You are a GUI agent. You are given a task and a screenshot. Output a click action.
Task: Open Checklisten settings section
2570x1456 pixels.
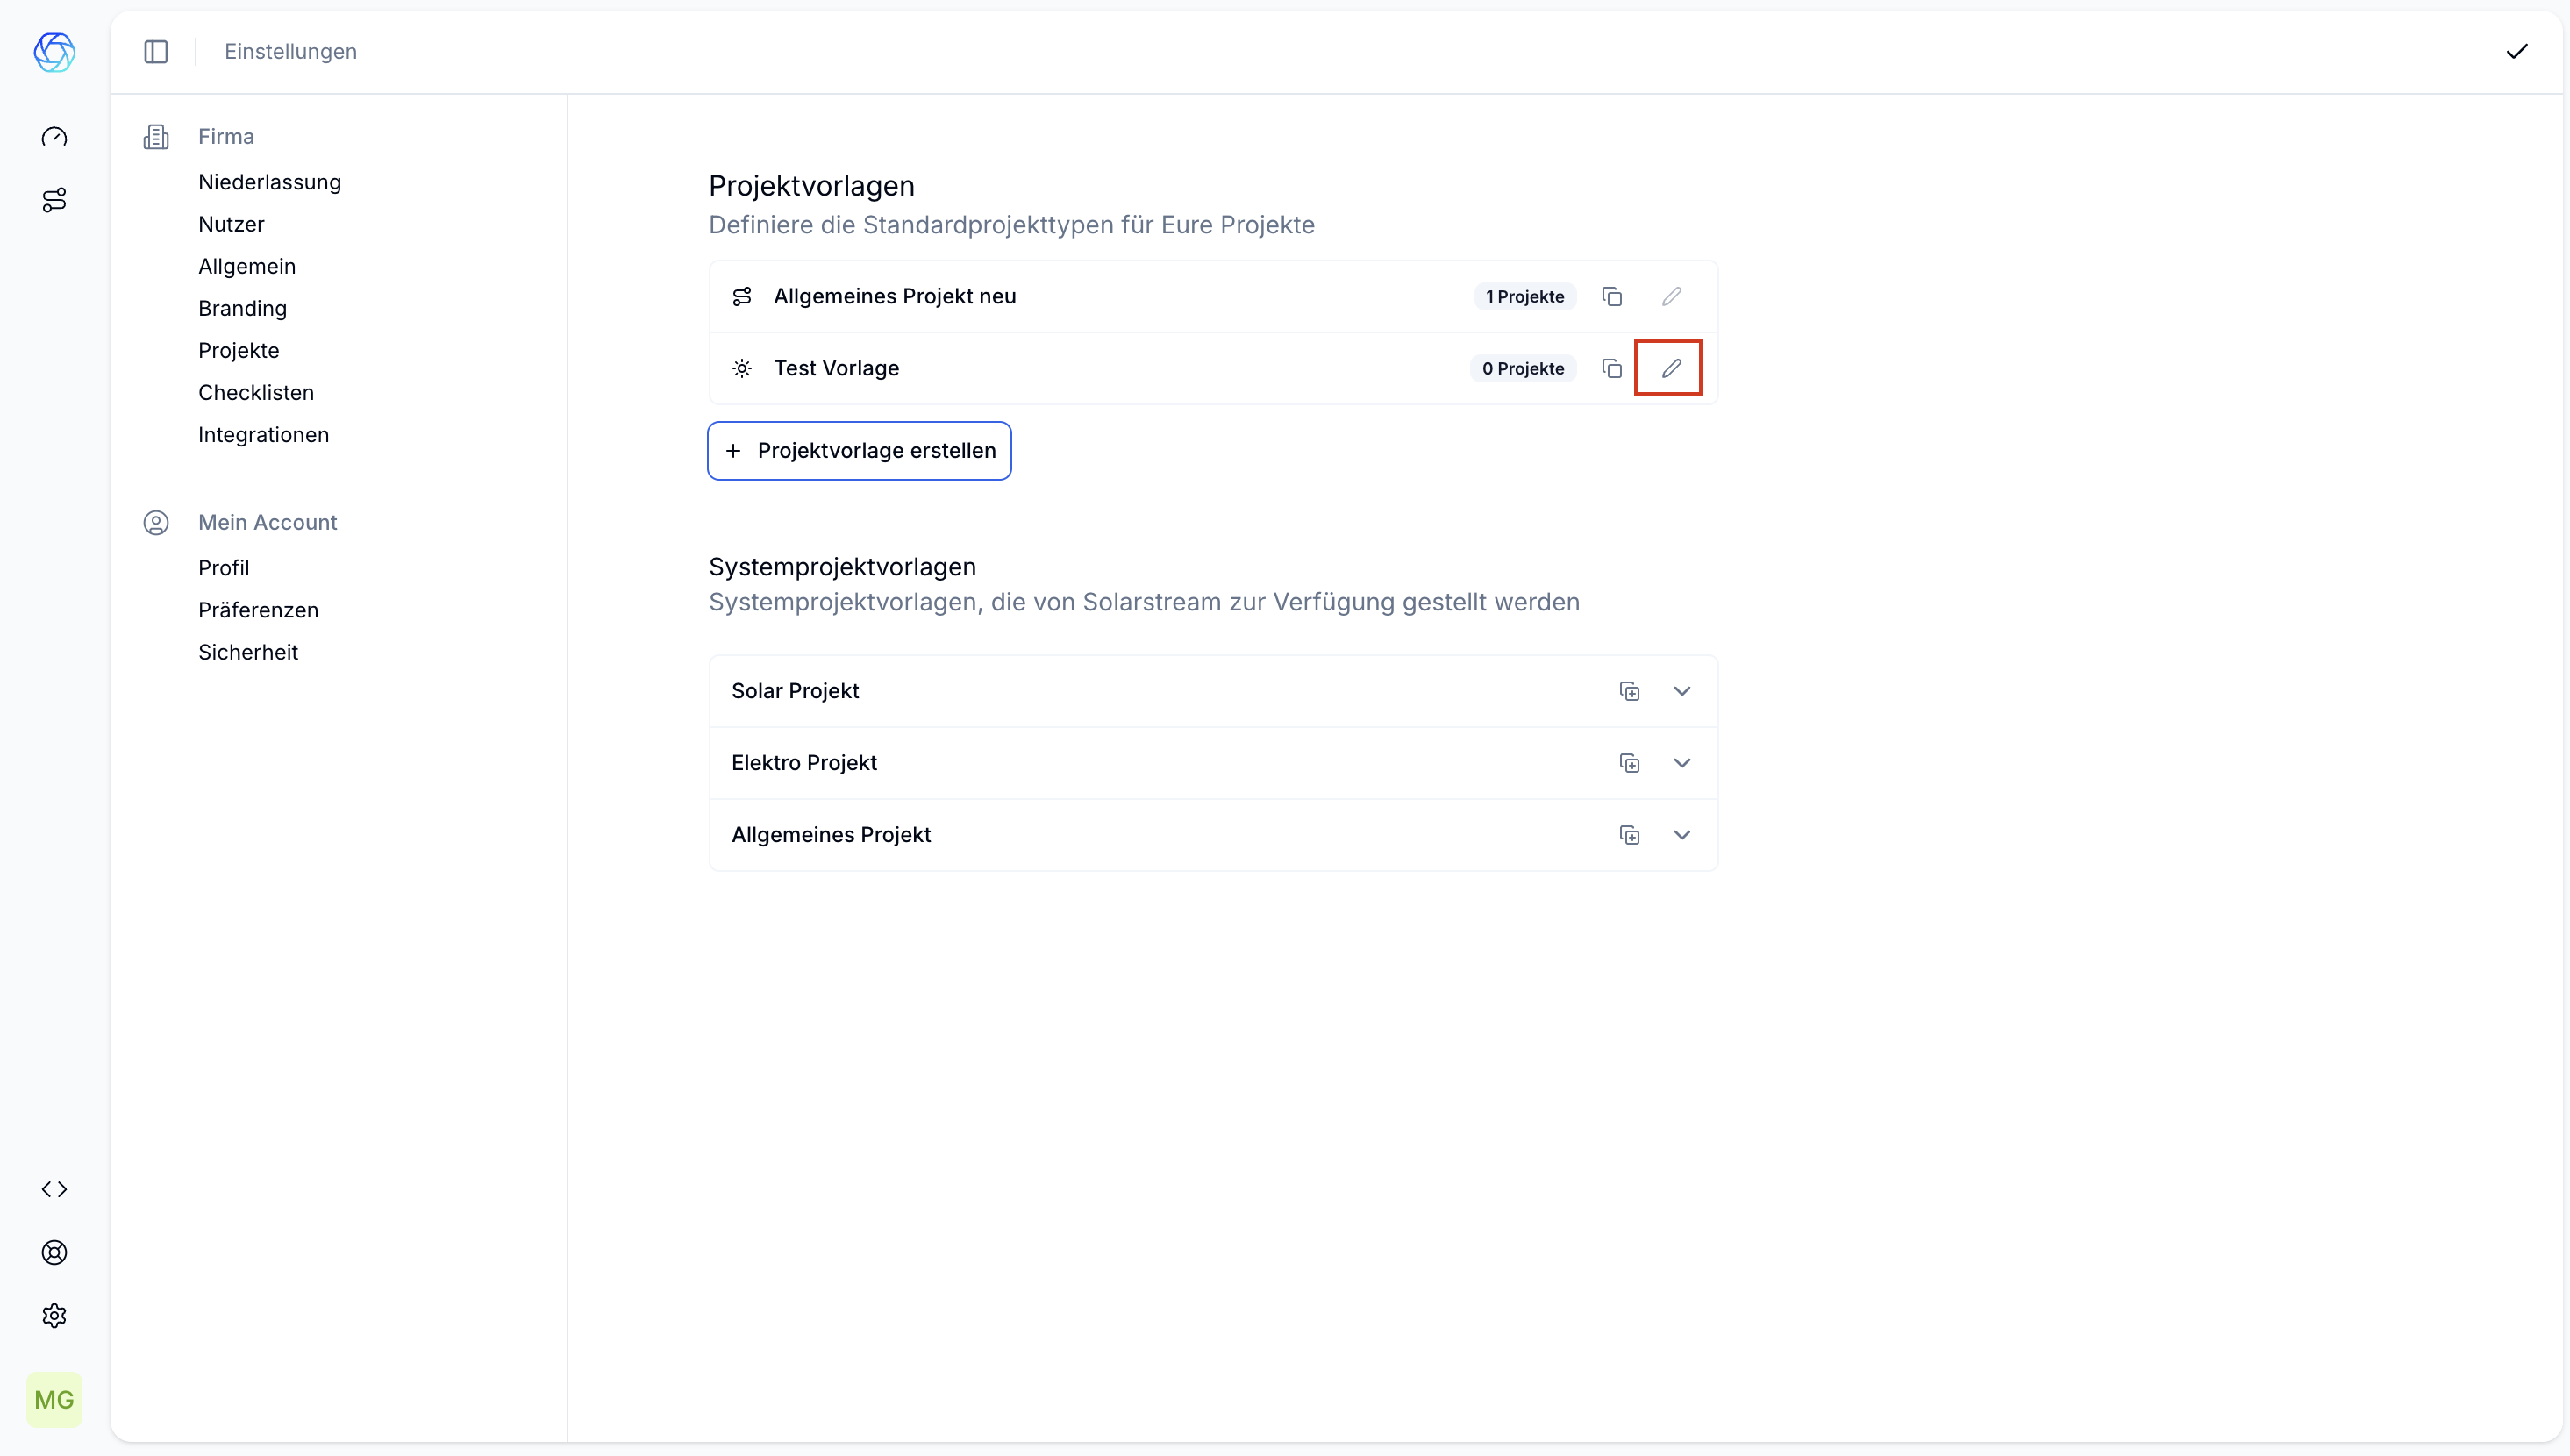(x=256, y=392)
